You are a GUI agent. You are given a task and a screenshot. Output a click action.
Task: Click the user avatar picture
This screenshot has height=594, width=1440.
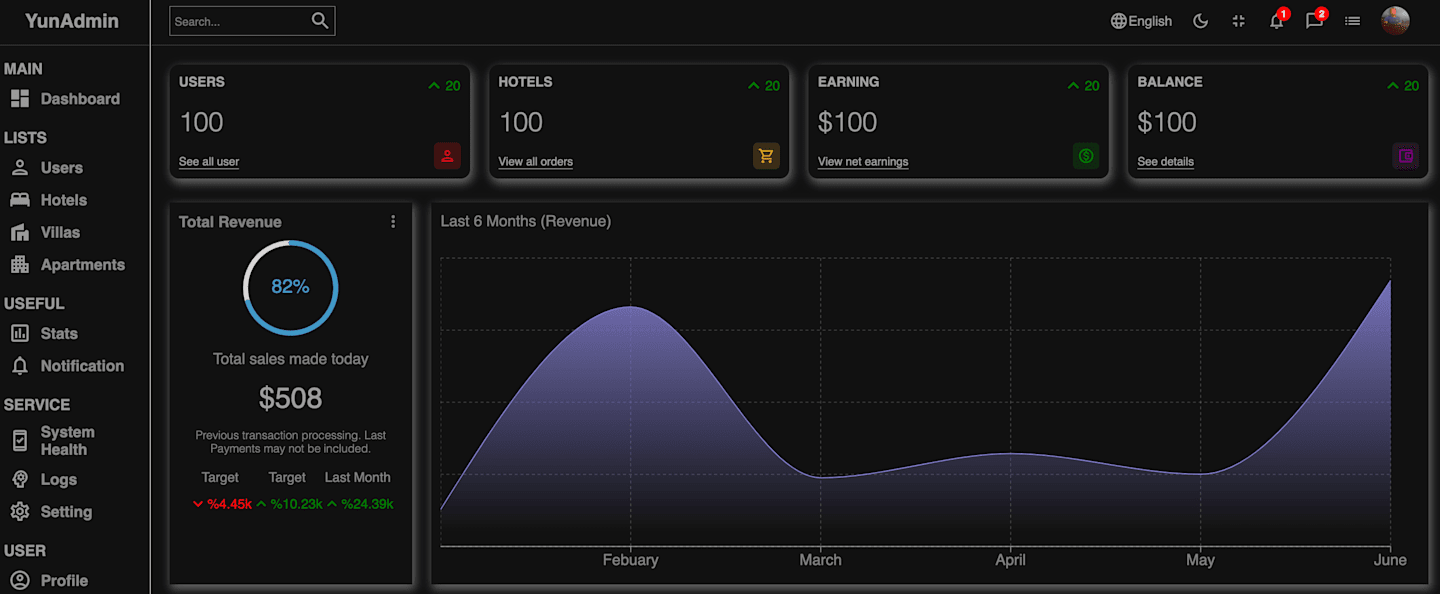pyautogui.click(x=1395, y=21)
